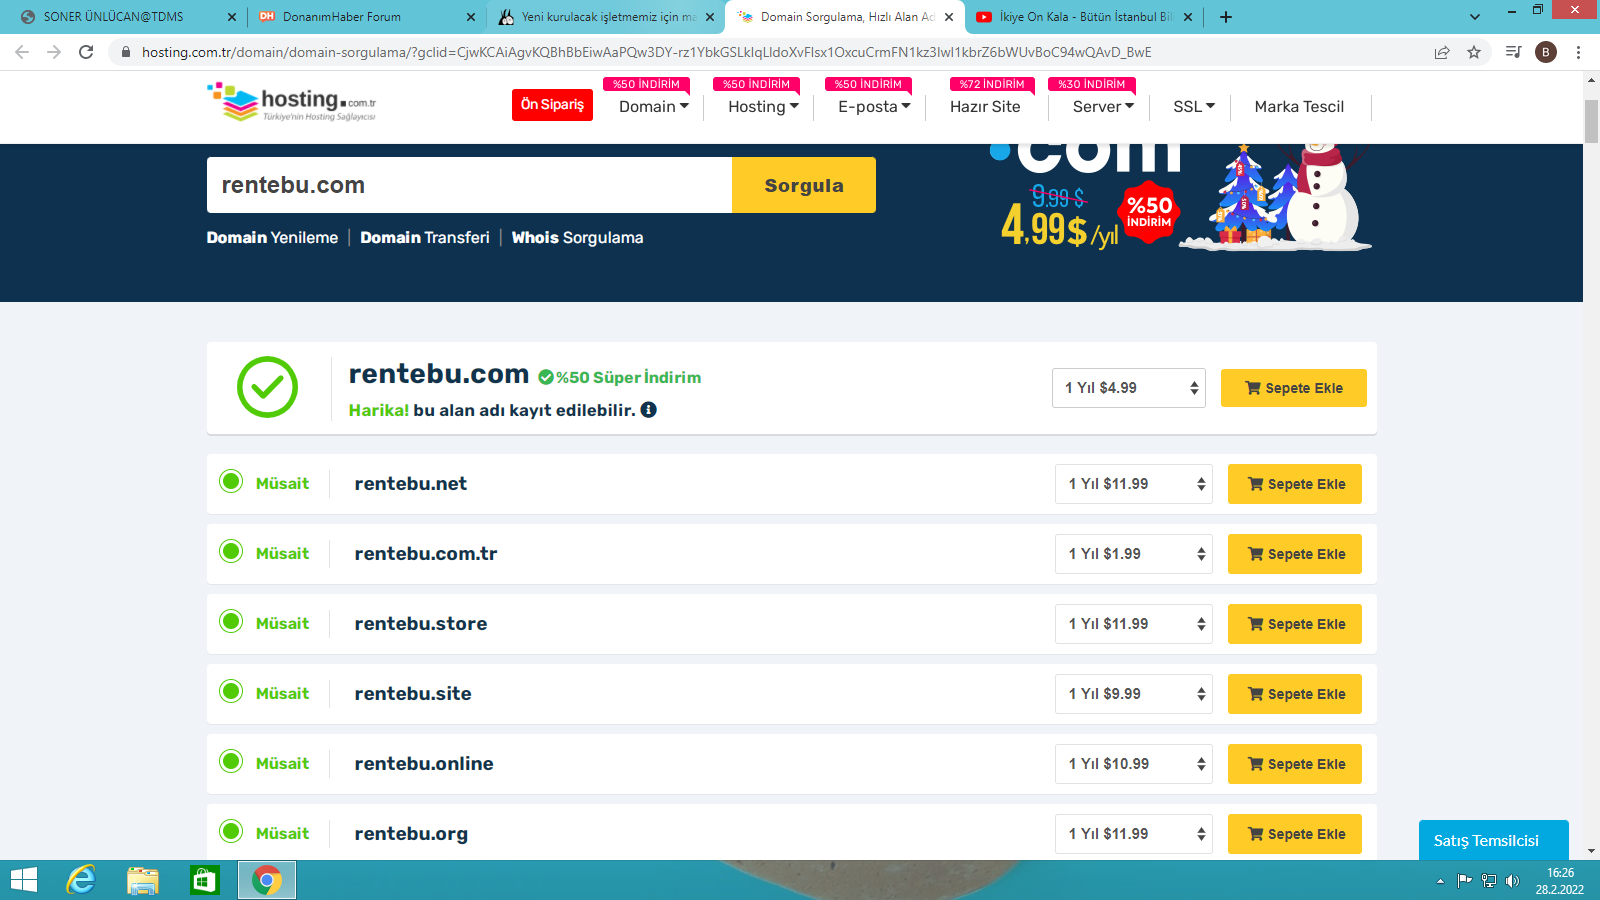Click the browser forward arrow

(x=54, y=52)
